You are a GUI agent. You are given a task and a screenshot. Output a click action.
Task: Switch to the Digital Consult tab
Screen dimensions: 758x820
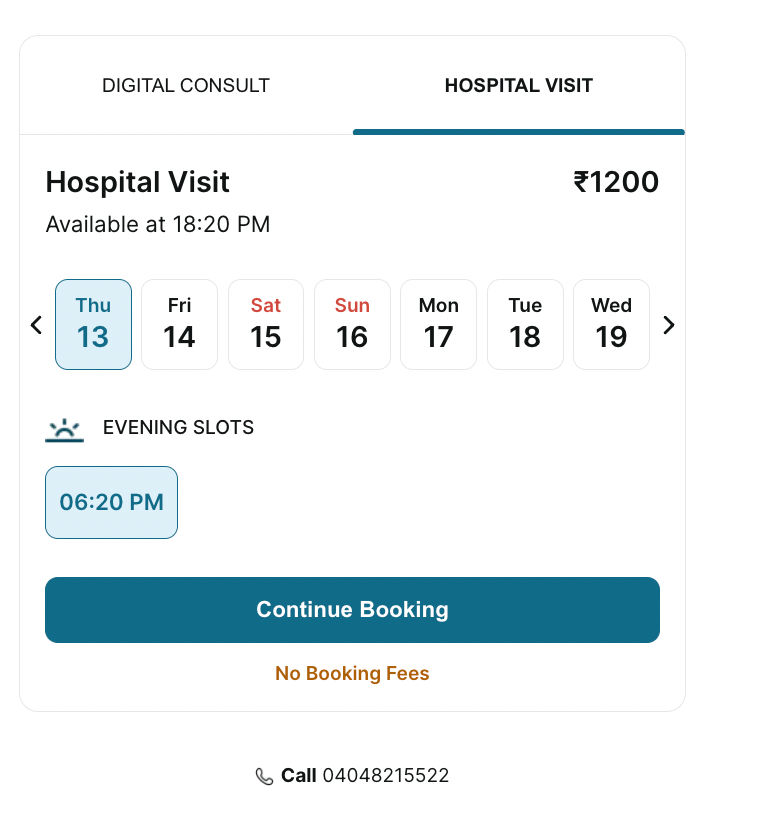click(x=186, y=86)
